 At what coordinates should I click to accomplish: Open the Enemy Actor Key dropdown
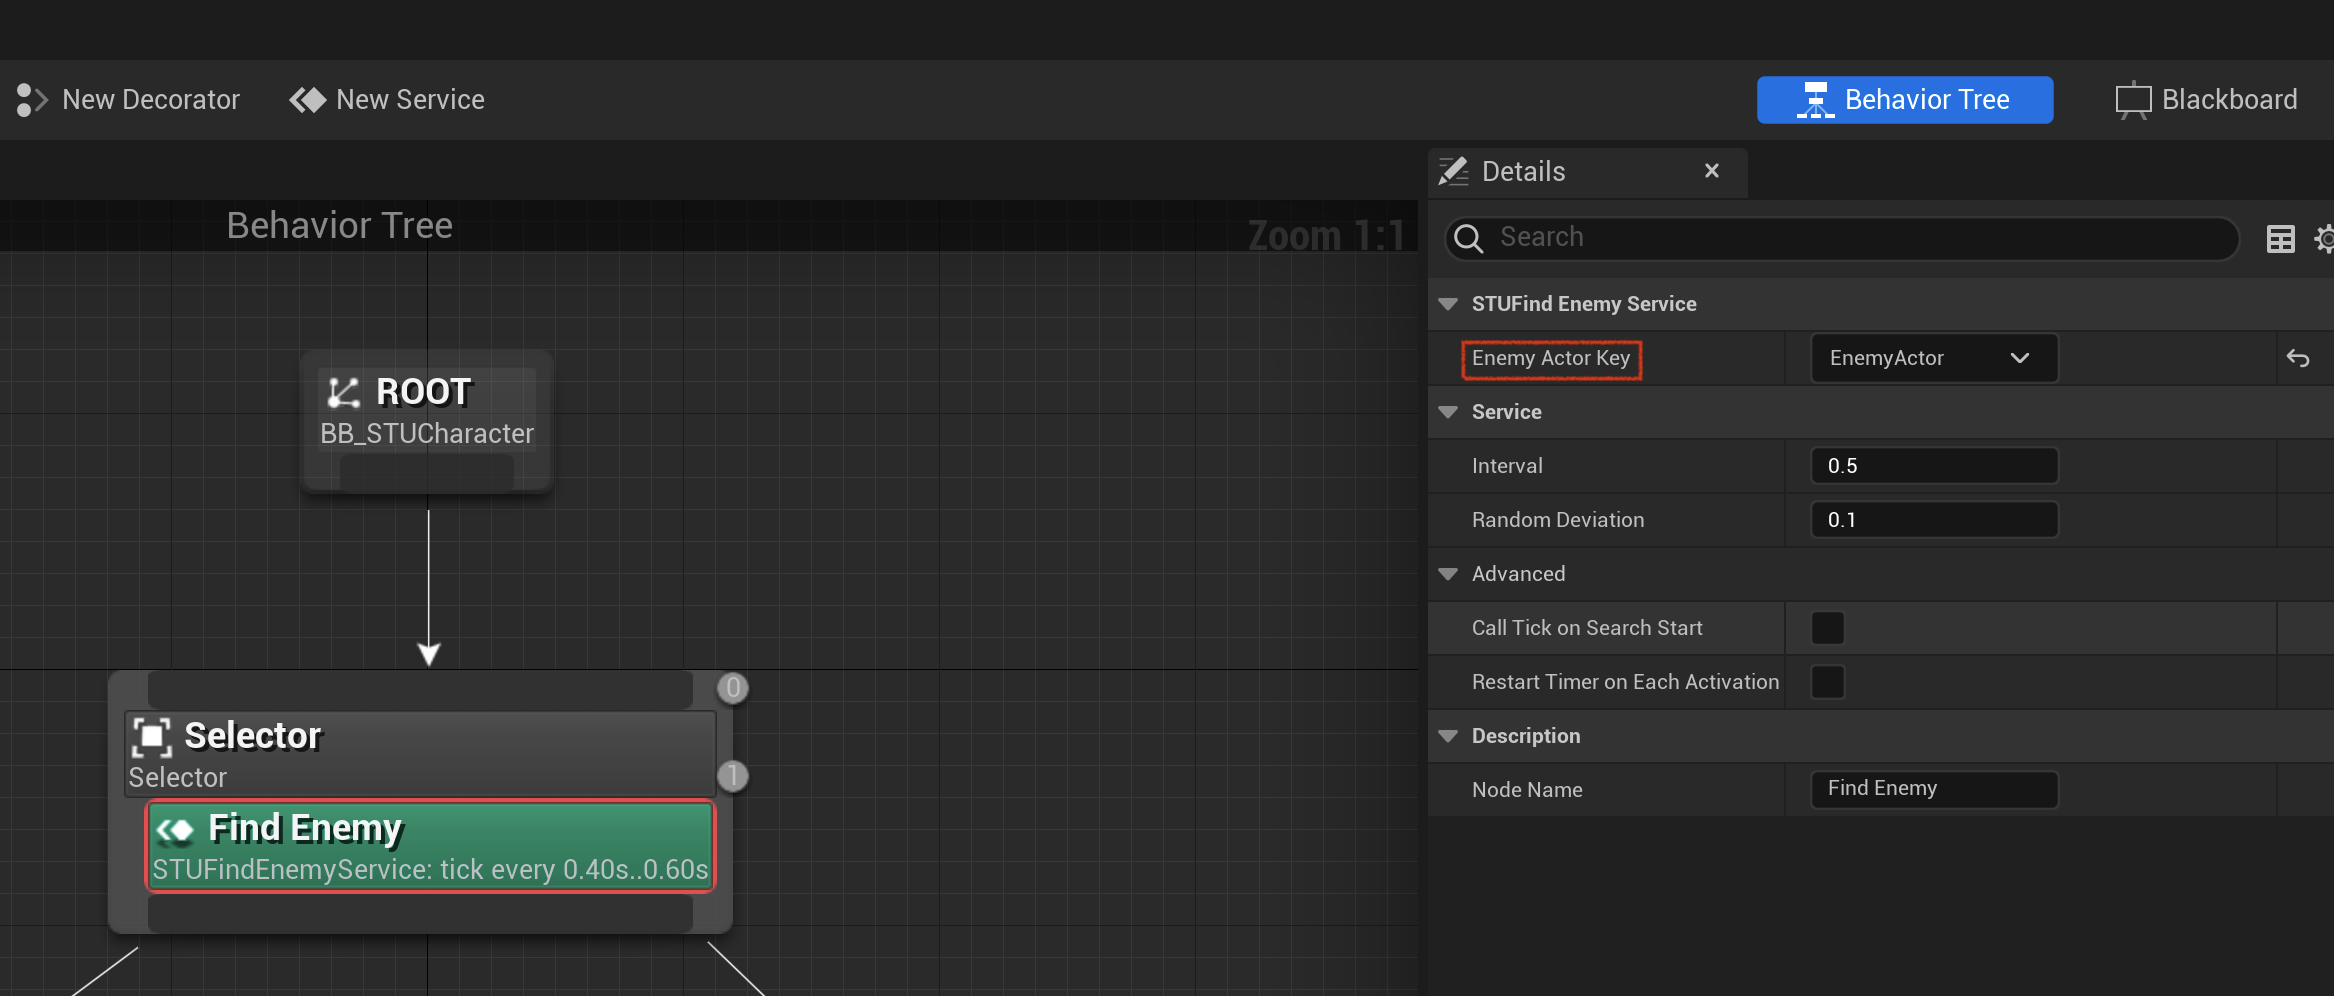coord(1934,358)
